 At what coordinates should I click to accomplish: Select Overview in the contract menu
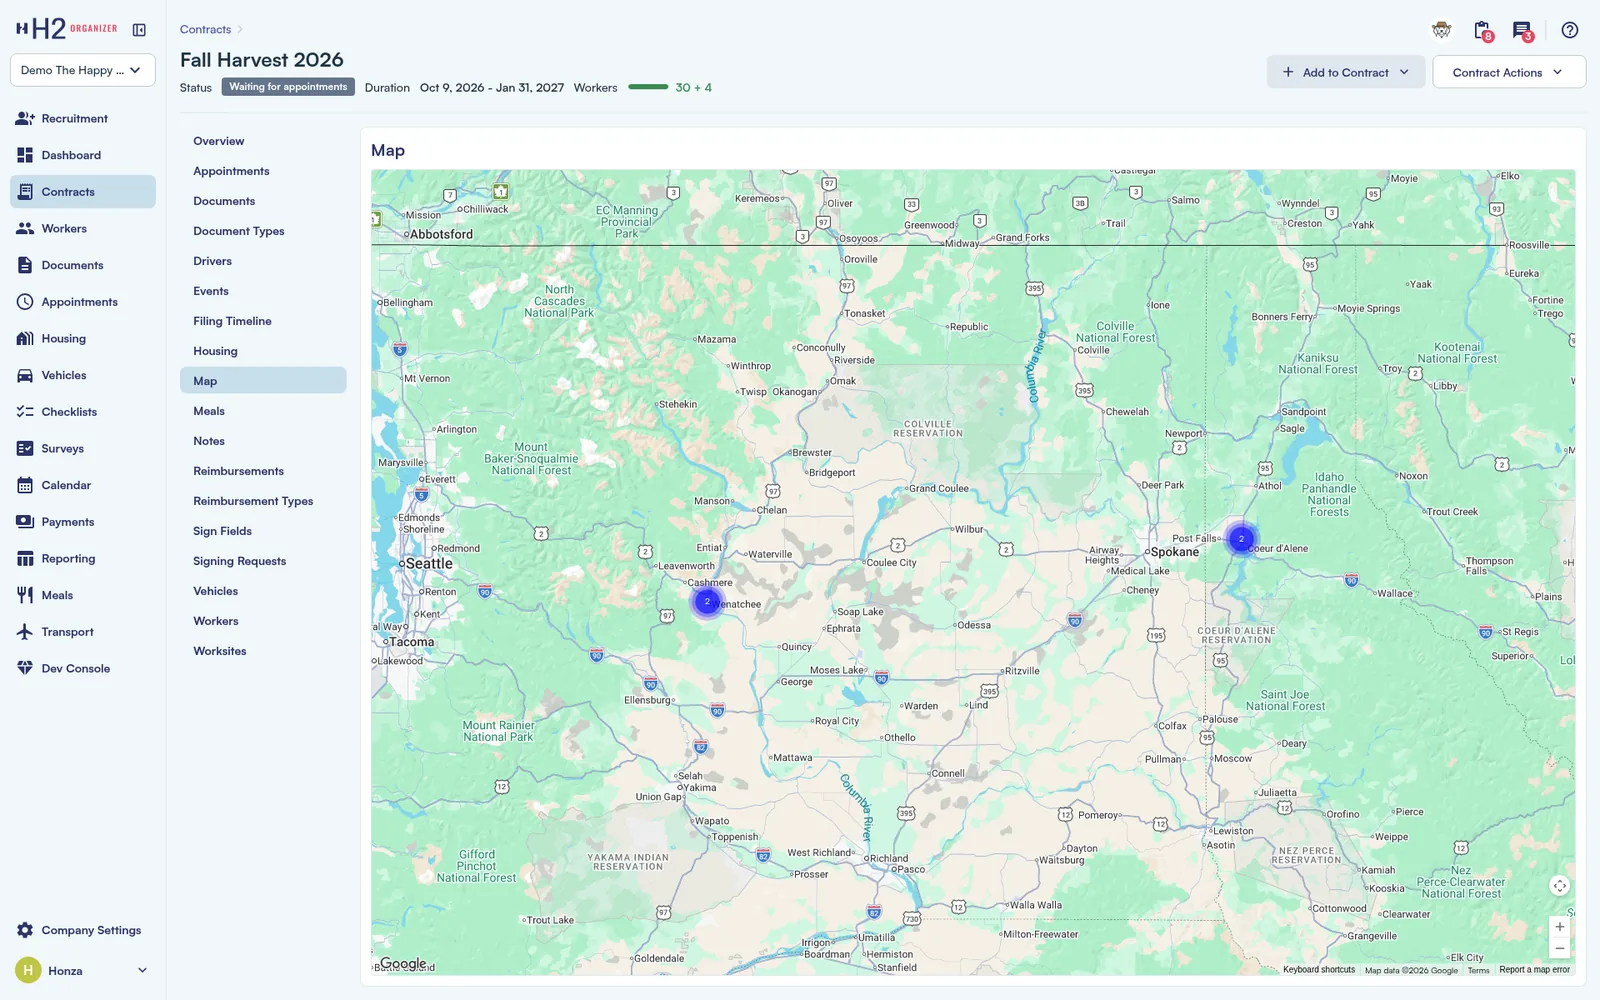click(263, 141)
